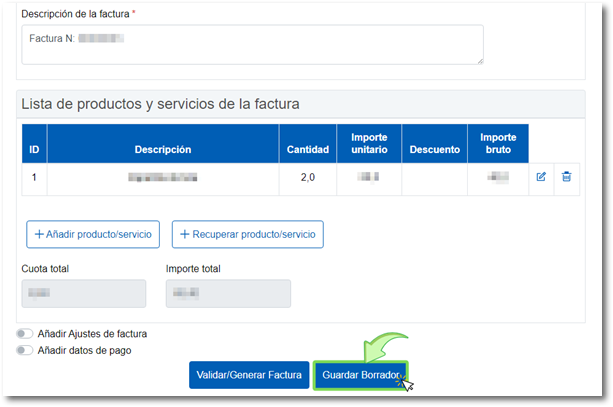Screen dimensions: 613x407
Task: Select the blurred description cell in row 1
Action: click(x=163, y=177)
